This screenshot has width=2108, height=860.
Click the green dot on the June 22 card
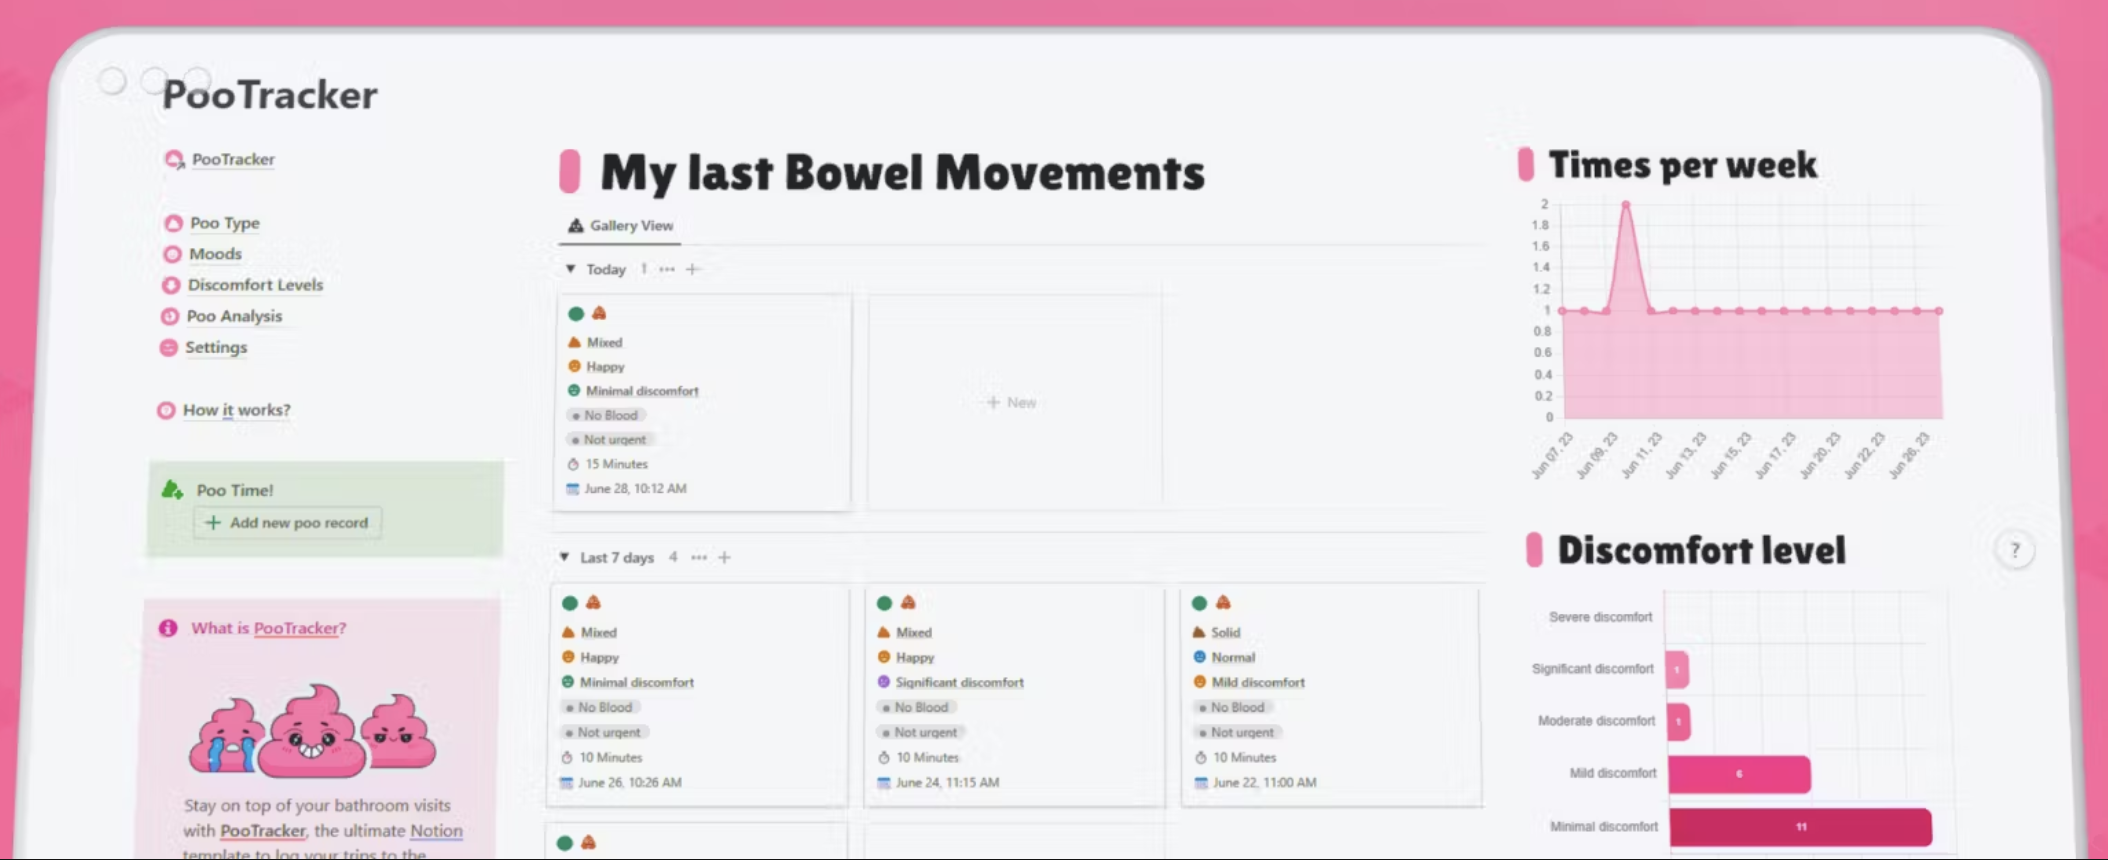[x=1199, y=603]
